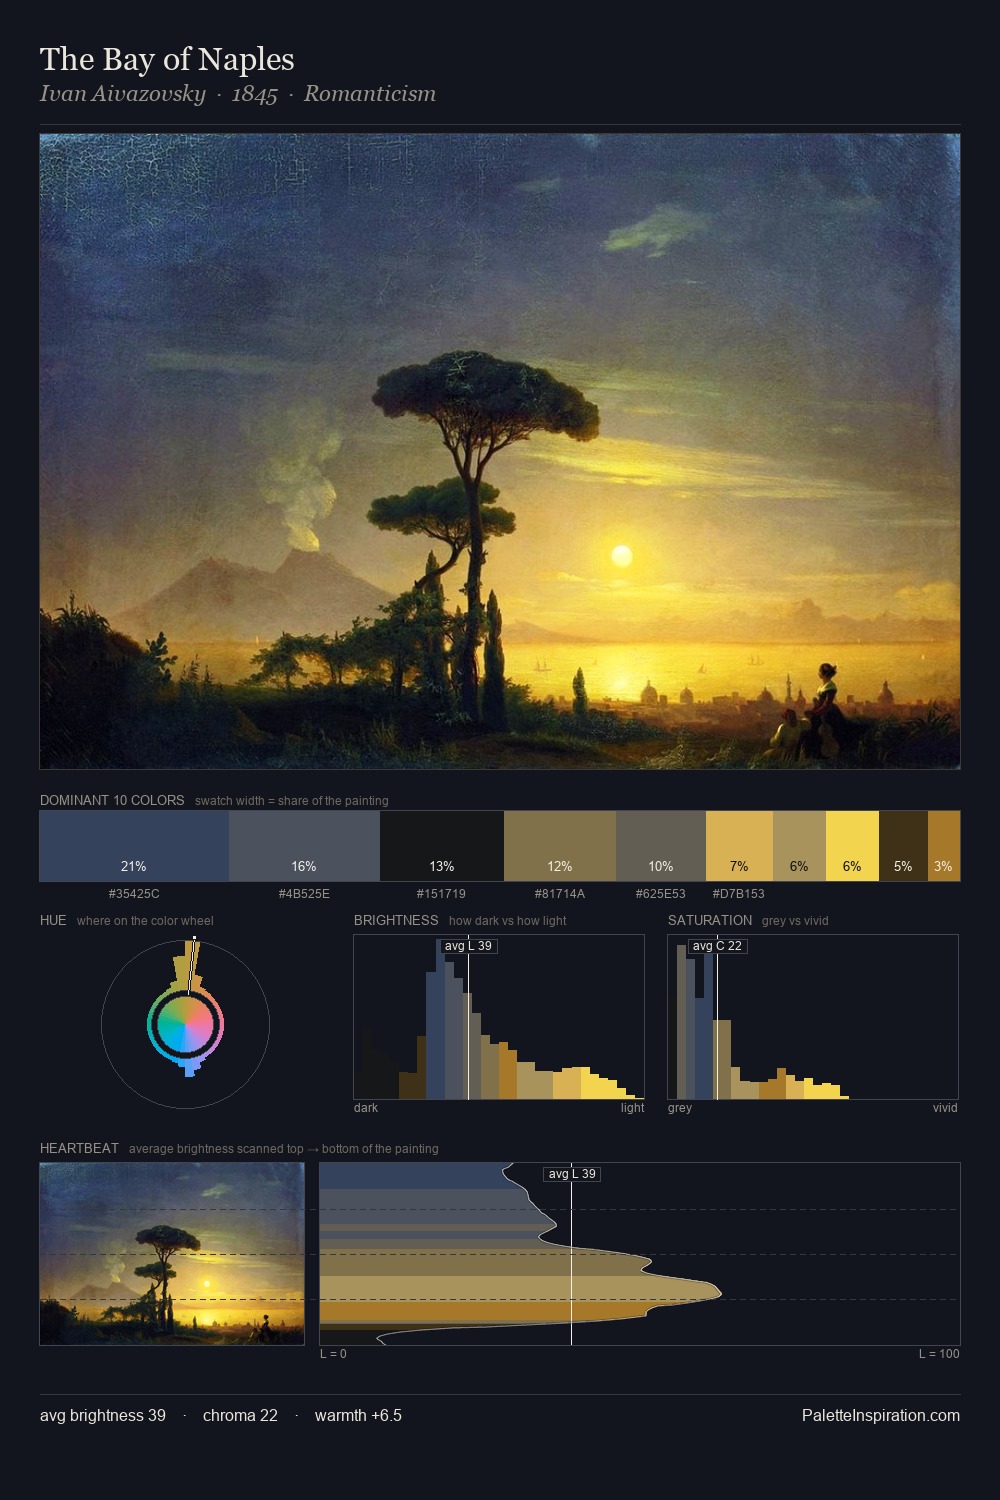Screen dimensions: 1000x1500
Task: Click 'how dark vs how light' caption
Action: click(x=508, y=921)
